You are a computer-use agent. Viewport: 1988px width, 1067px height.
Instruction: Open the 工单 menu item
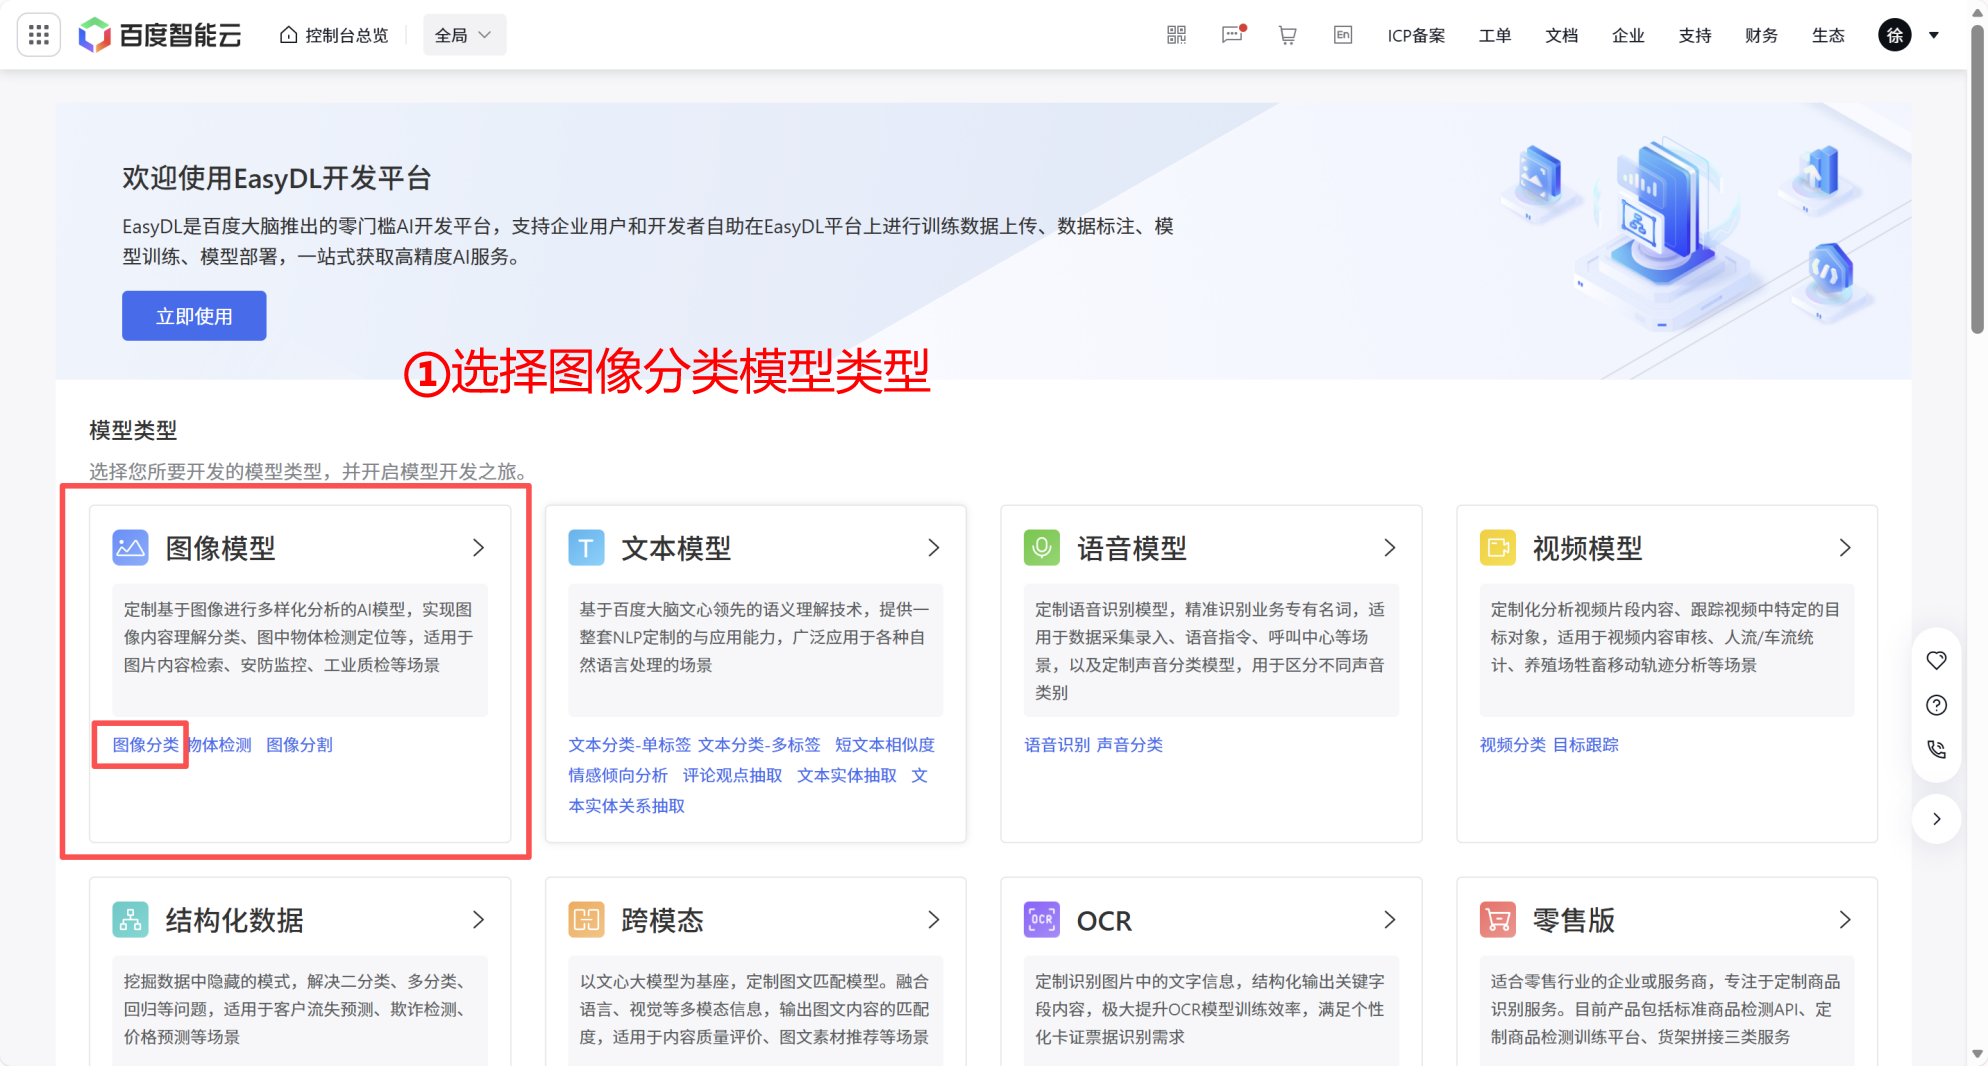click(x=1495, y=36)
